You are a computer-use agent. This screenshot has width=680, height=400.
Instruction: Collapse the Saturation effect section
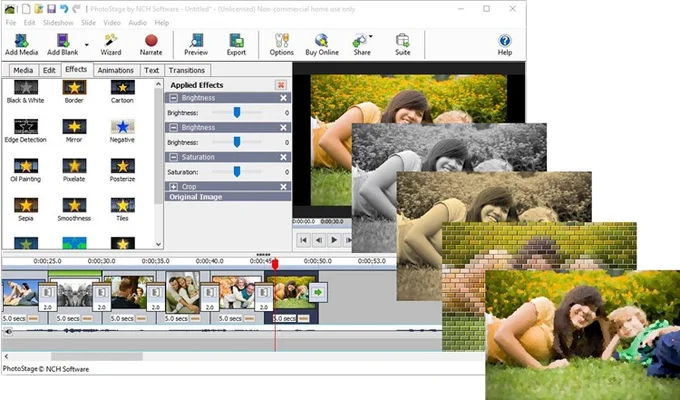(x=173, y=157)
